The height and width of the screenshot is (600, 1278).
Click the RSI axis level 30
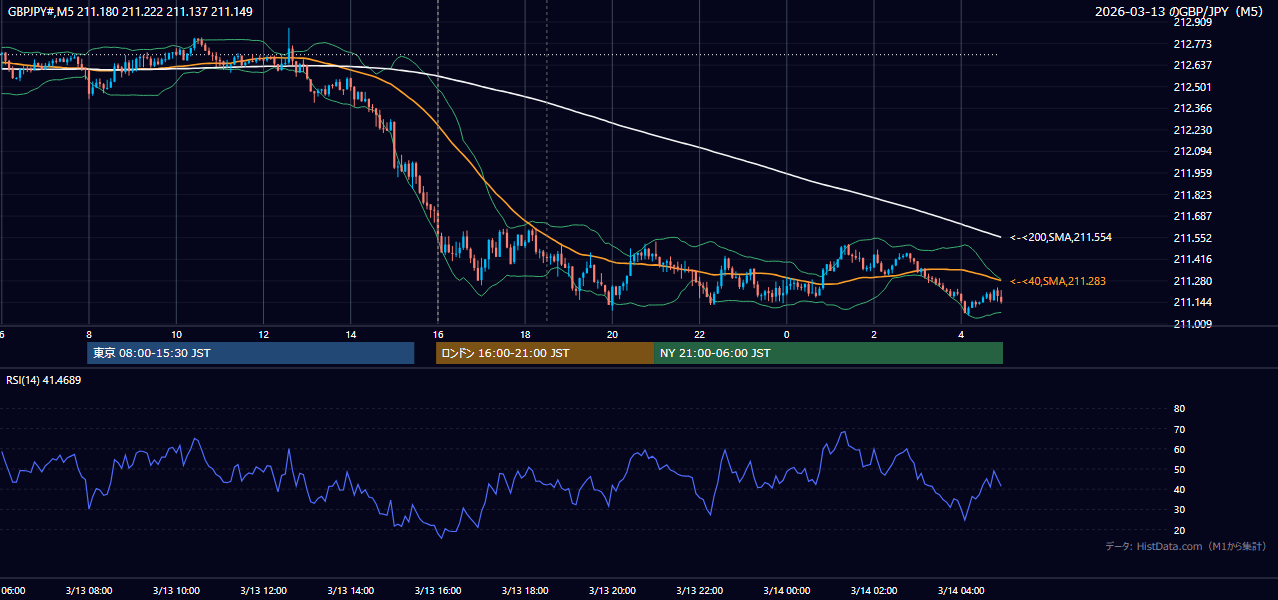point(1179,510)
